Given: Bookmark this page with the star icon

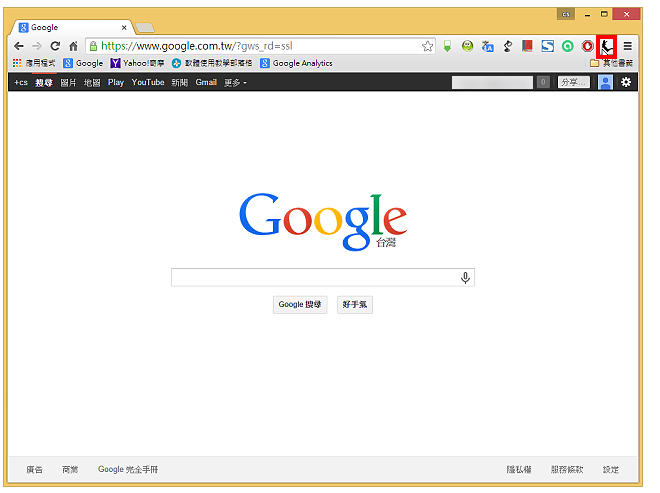Looking at the screenshot, I should coord(427,46).
